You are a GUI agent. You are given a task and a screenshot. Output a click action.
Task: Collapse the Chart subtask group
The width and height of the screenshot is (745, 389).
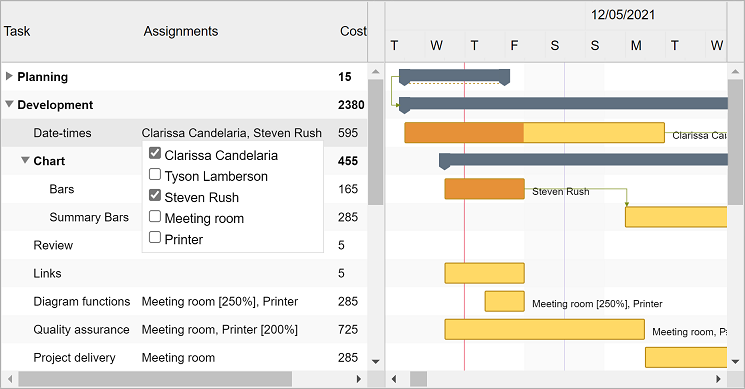coord(25,161)
